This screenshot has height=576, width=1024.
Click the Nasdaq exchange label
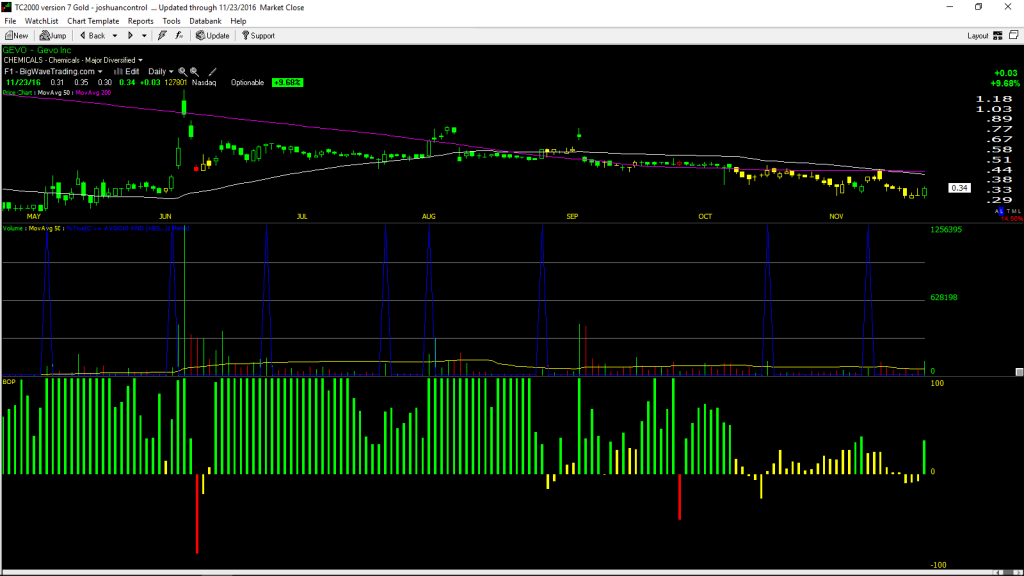204,83
